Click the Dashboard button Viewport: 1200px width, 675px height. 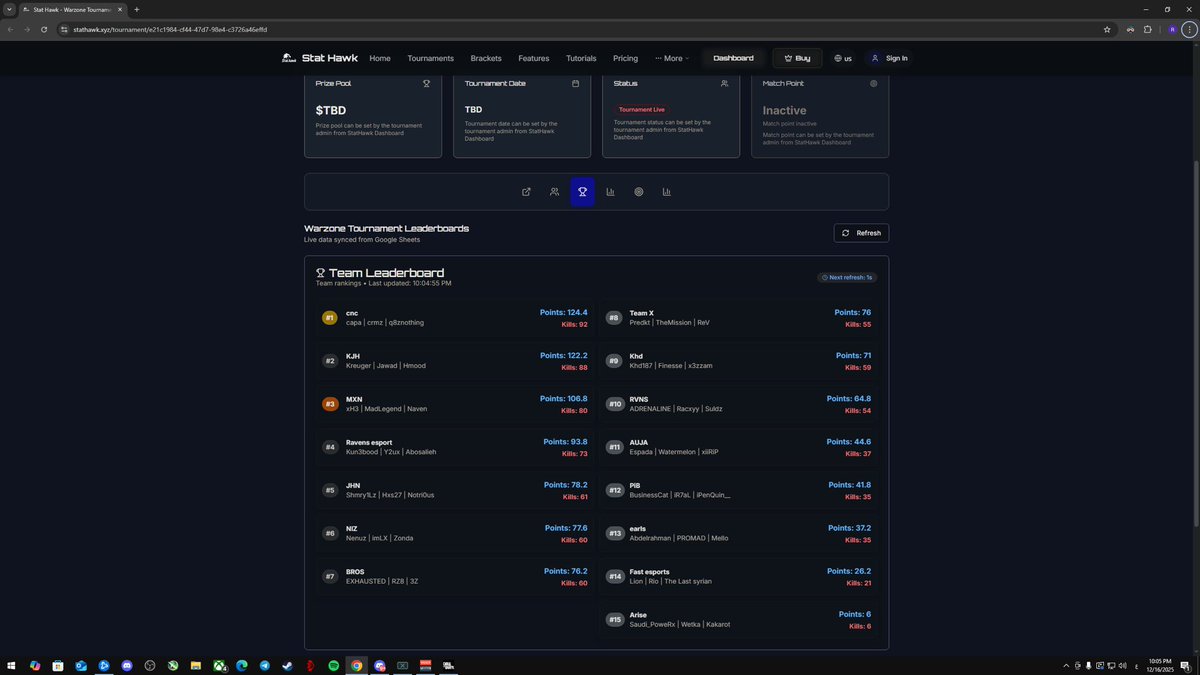(x=733, y=58)
